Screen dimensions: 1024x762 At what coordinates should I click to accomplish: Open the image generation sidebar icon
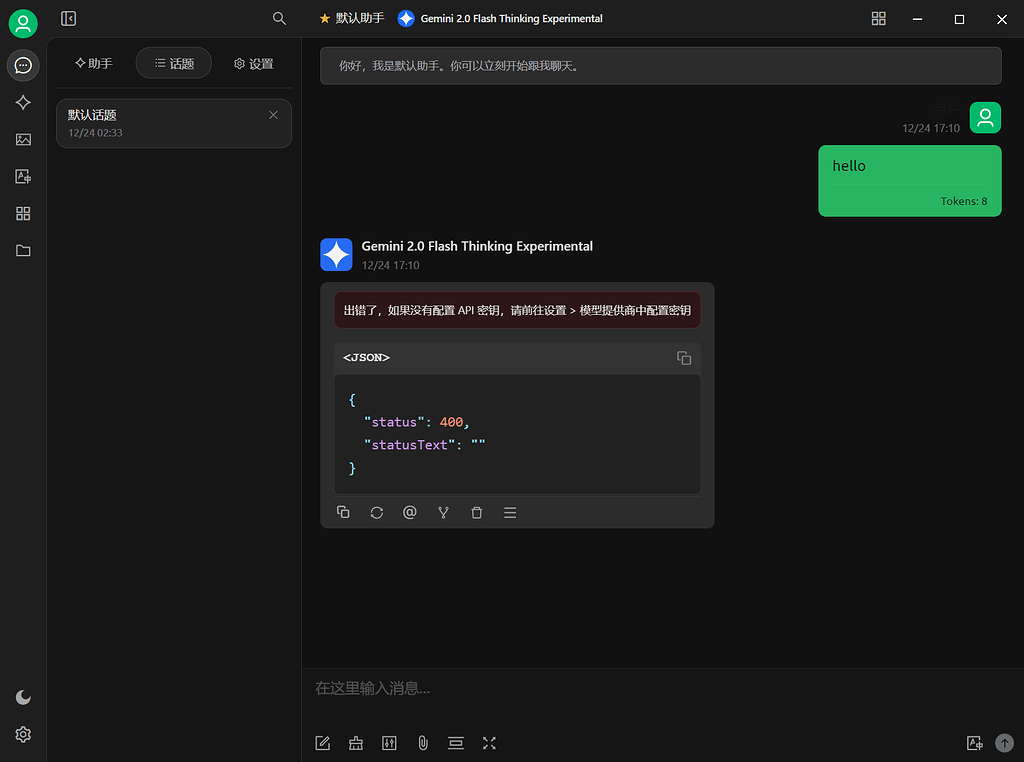tap(23, 139)
